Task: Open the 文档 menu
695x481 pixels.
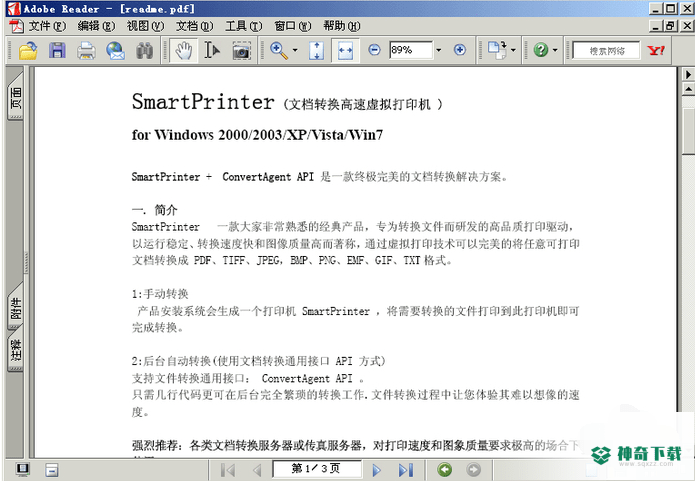Action: (195, 26)
